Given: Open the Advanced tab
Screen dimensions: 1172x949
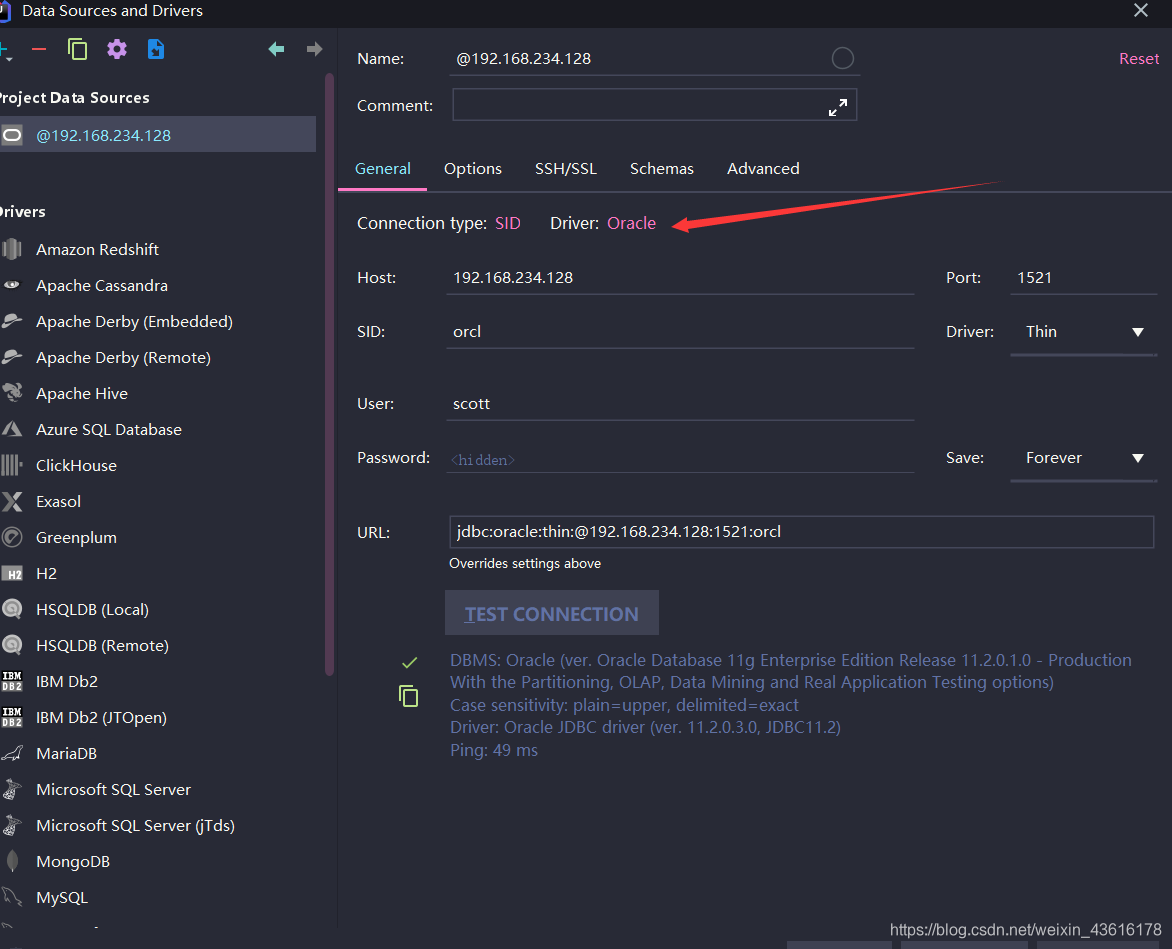Looking at the screenshot, I should point(763,168).
